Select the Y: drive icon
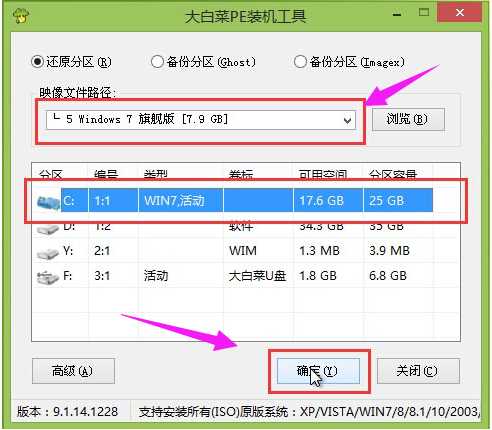492x430 pixels. click(x=48, y=254)
